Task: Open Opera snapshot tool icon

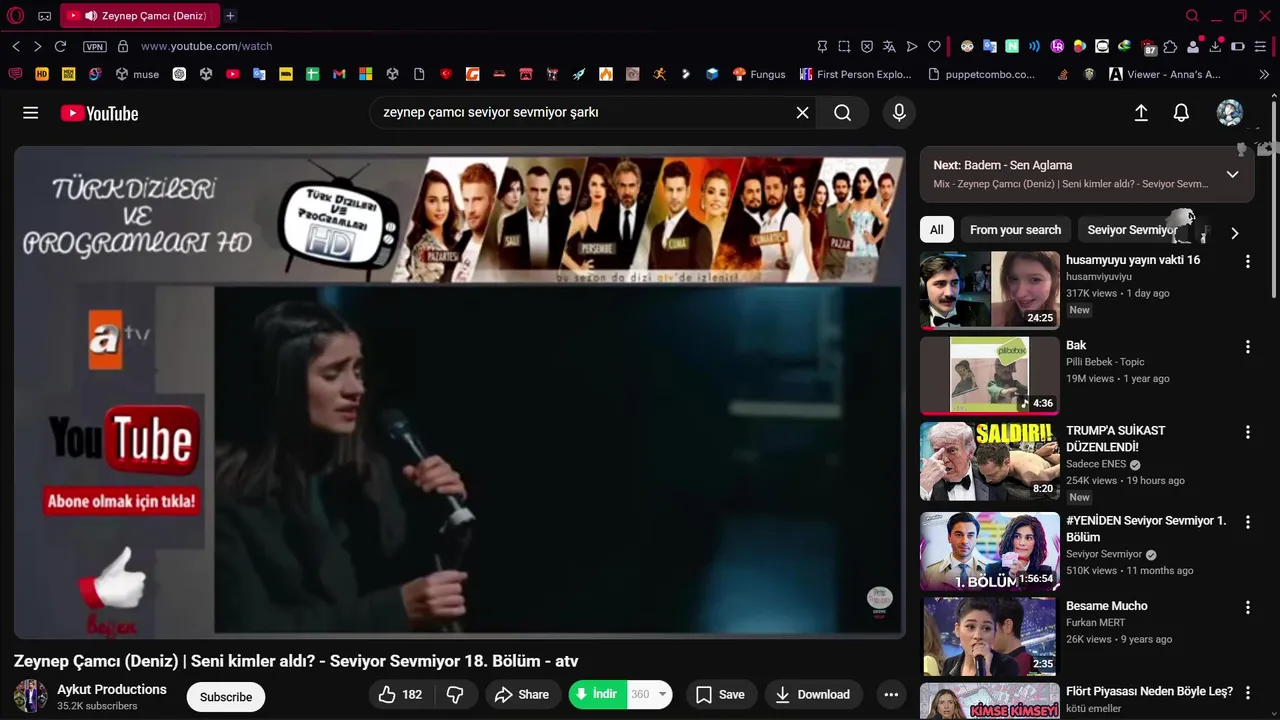Action: tap(844, 46)
